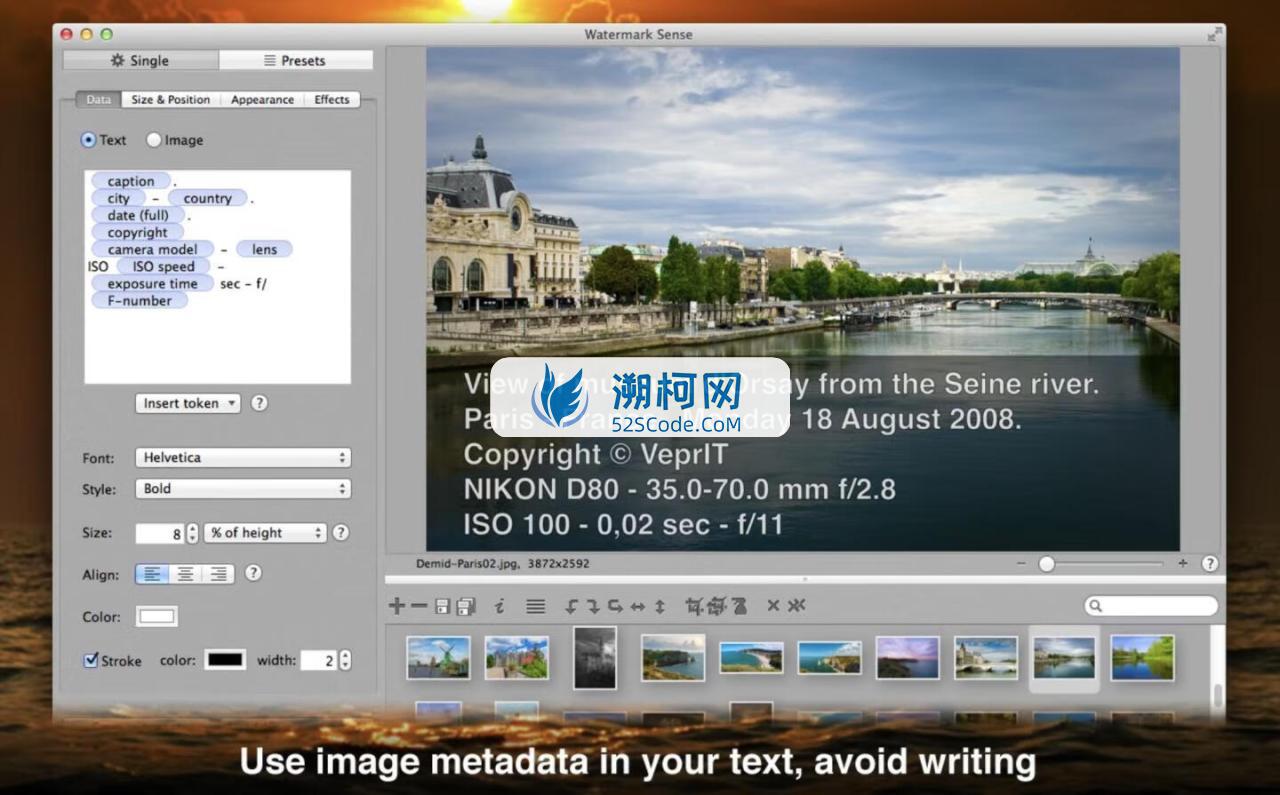Viewport: 1280px width, 795px height.
Task: Click the stroke width field
Action: pyautogui.click(x=318, y=660)
